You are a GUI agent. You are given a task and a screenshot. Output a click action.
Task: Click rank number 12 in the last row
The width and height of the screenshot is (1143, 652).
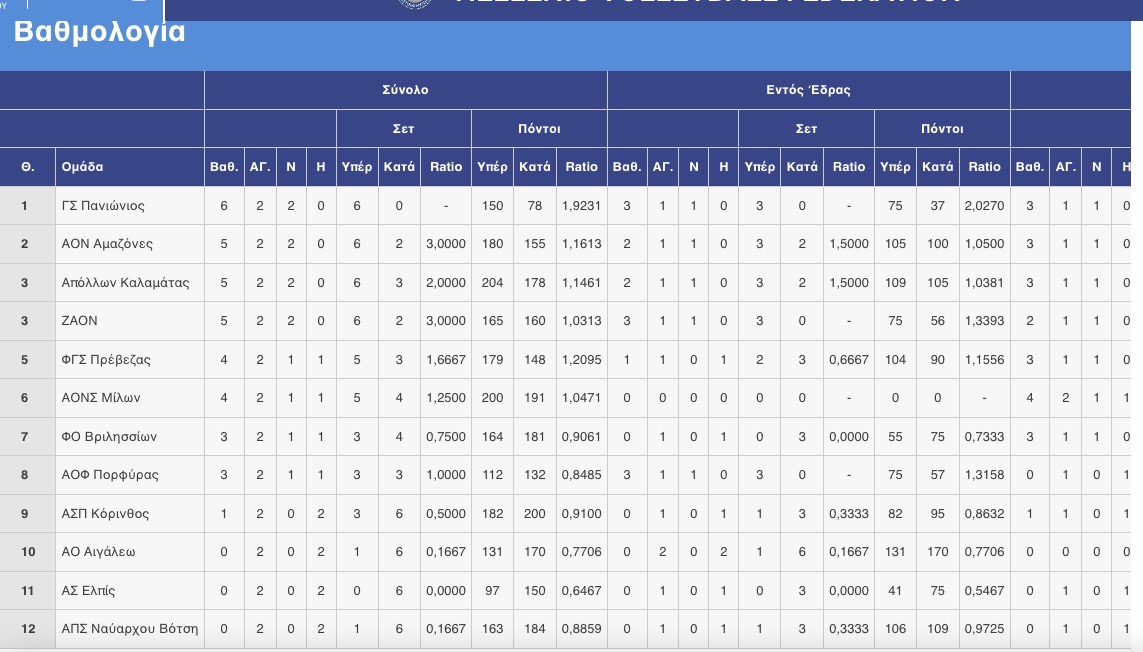(28, 628)
